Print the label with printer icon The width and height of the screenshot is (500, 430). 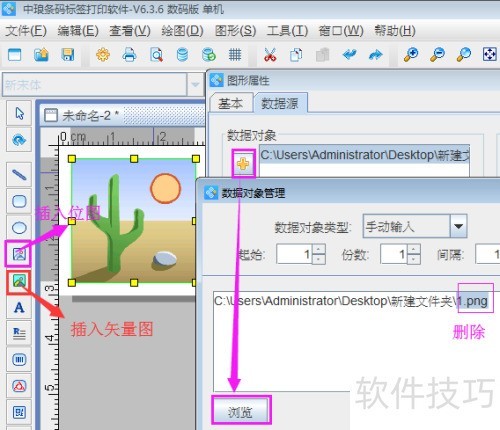tap(129, 54)
